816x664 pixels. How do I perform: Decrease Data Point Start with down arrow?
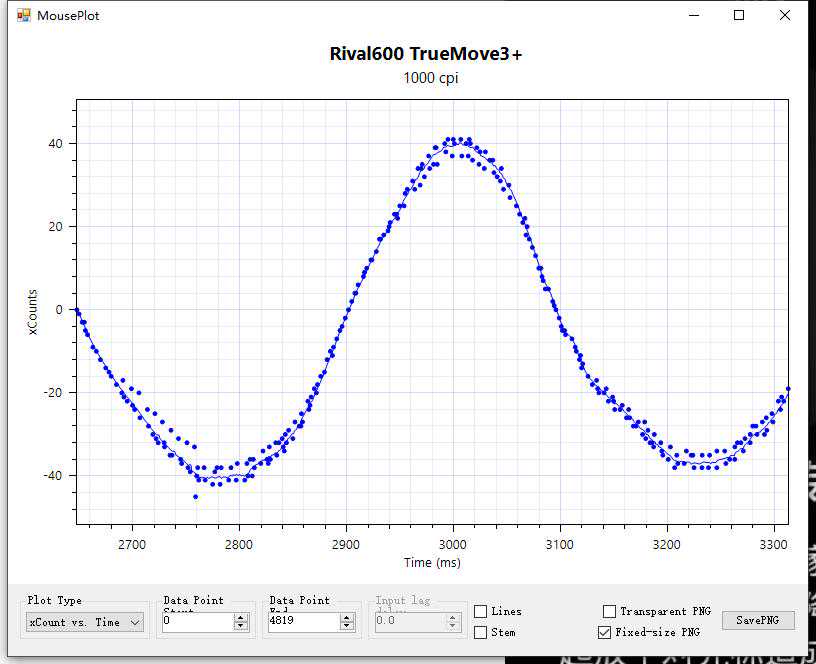241,627
